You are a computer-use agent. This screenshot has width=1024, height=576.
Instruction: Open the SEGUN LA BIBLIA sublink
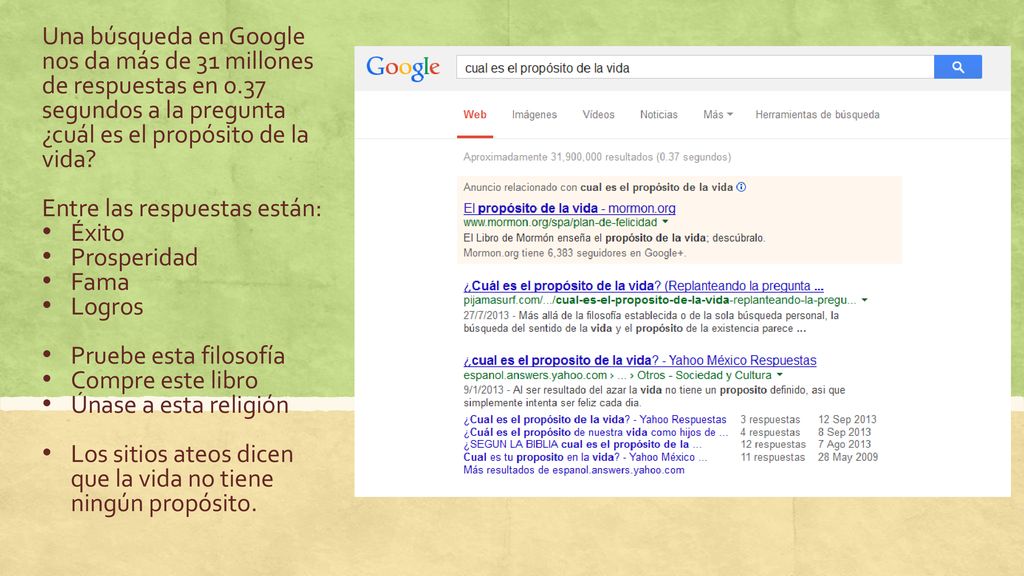(x=583, y=445)
